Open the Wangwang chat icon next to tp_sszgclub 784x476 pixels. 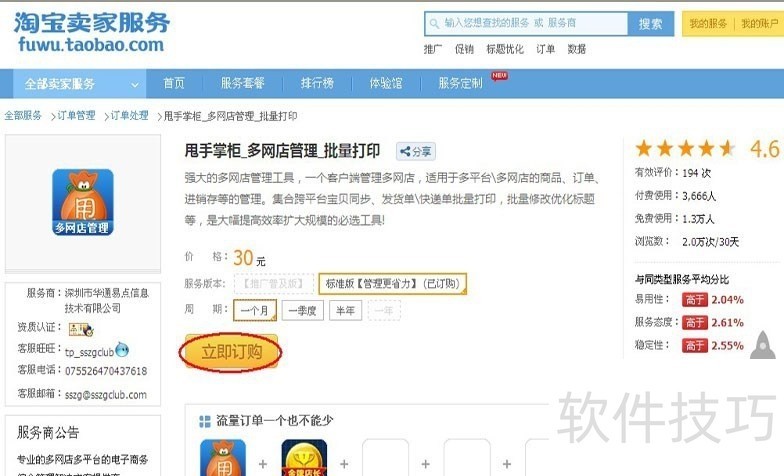(x=122, y=350)
